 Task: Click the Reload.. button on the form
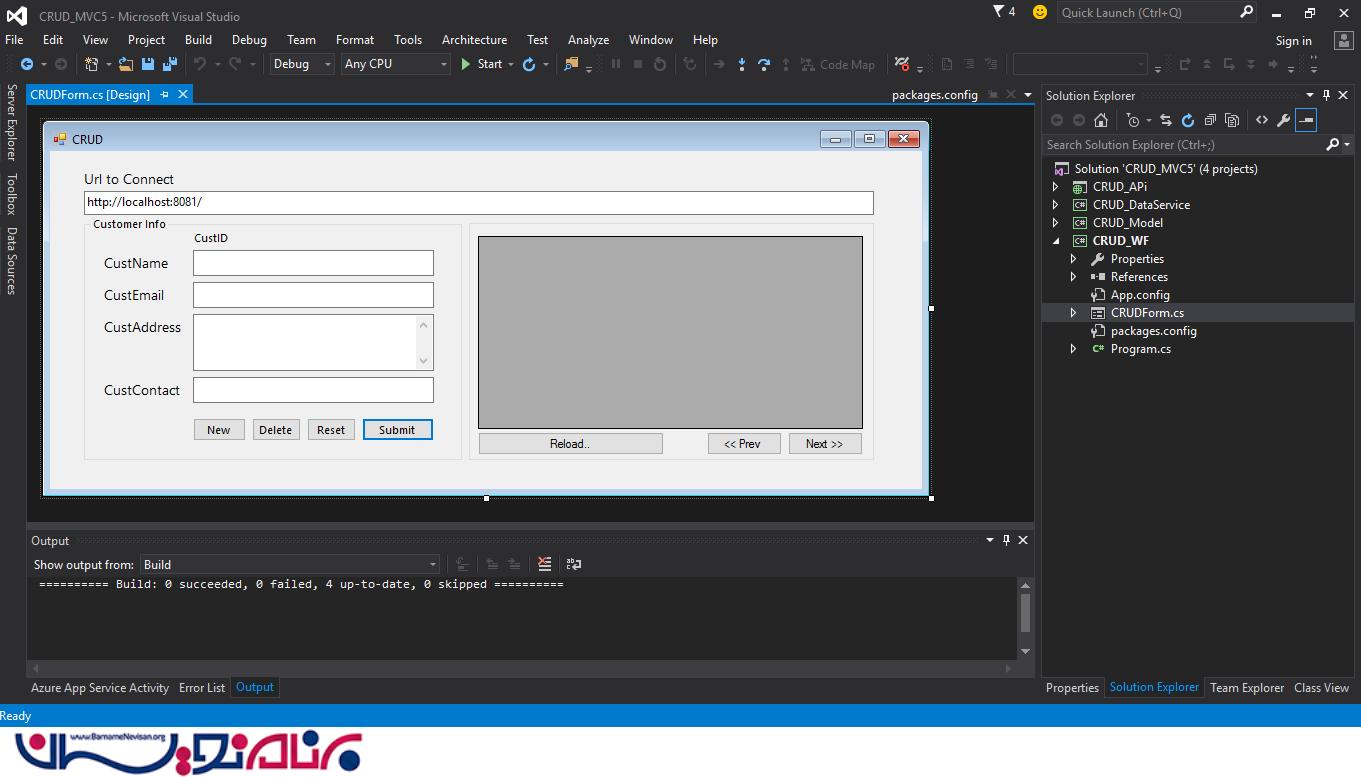pyautogui.click(x=570, y=444)
